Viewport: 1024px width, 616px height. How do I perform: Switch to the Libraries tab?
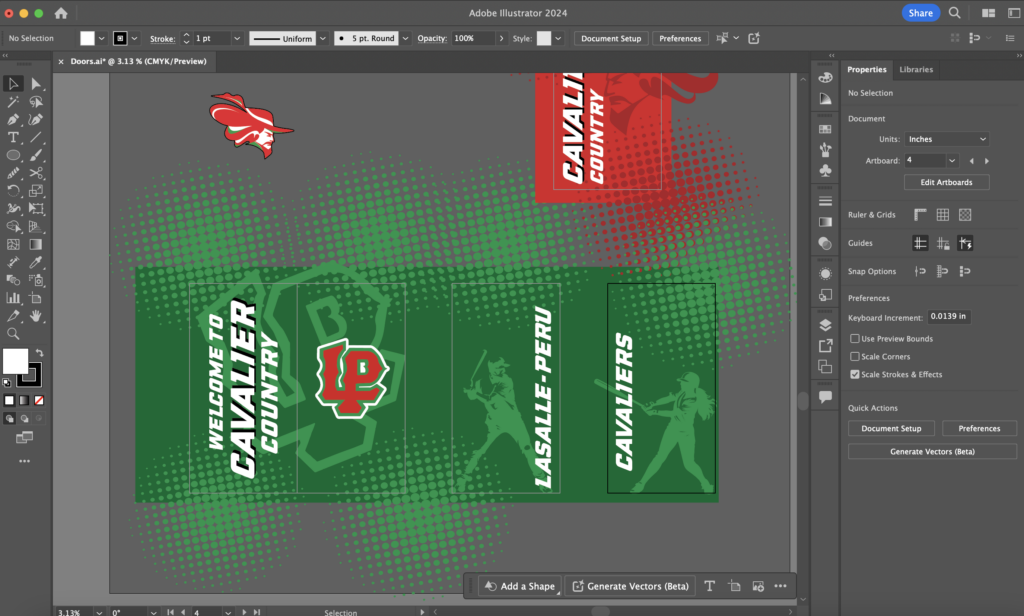916,69
